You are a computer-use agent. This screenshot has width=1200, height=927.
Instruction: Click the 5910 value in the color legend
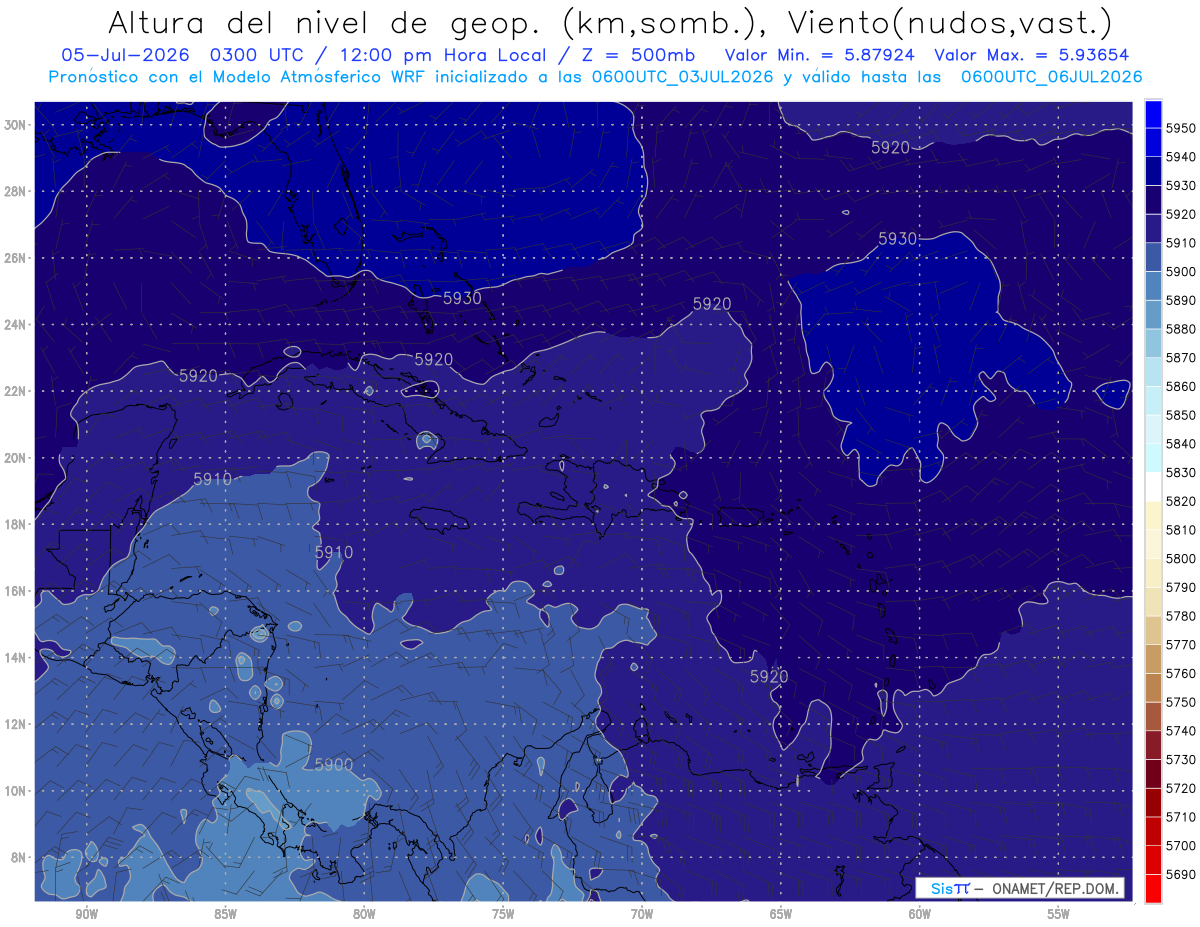point(1180,243)
